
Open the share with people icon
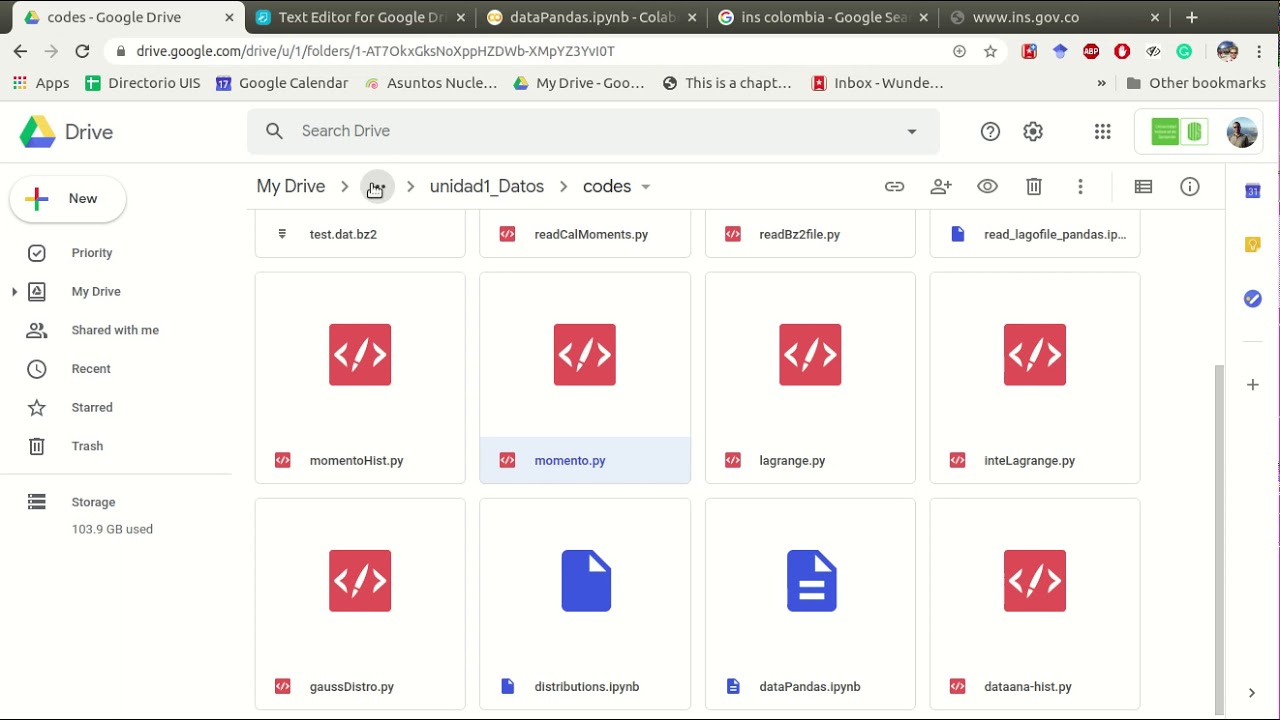click(x=940, y=186)
